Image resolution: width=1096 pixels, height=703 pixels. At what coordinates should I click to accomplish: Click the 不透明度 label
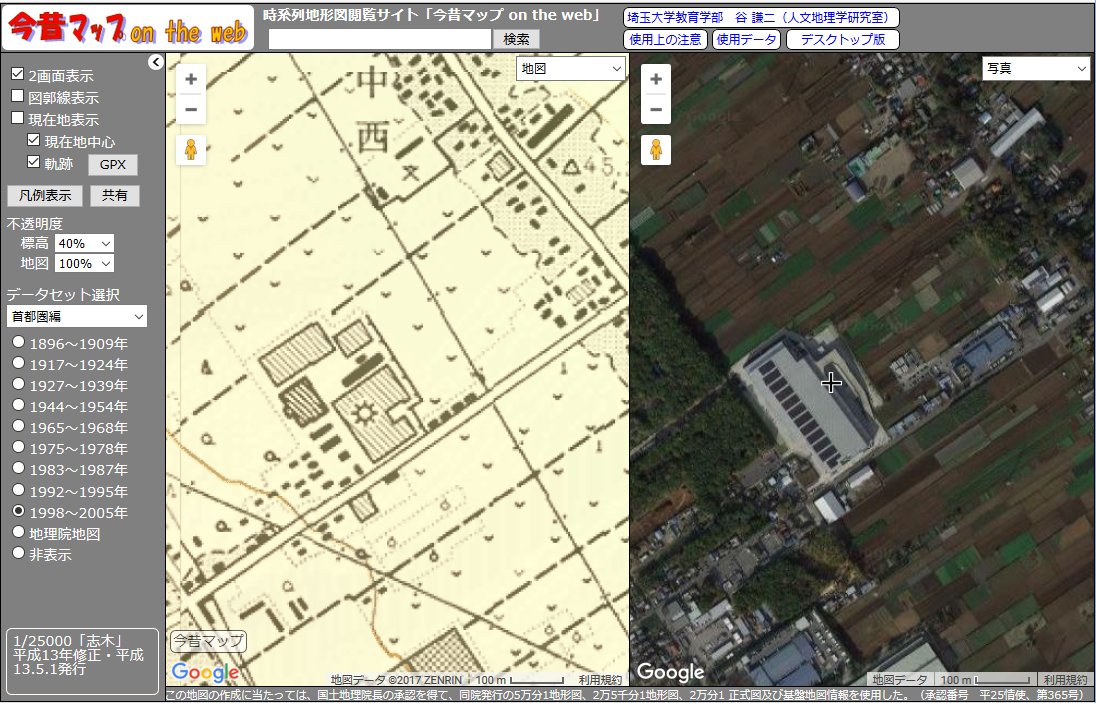point(35,224)
